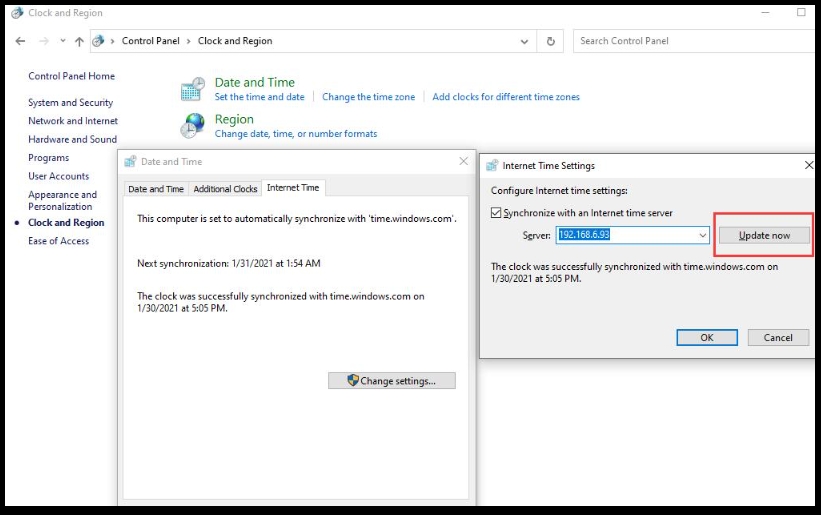Open the address bar history dropdown
This screenshot has width=821, height=515.
526,41
